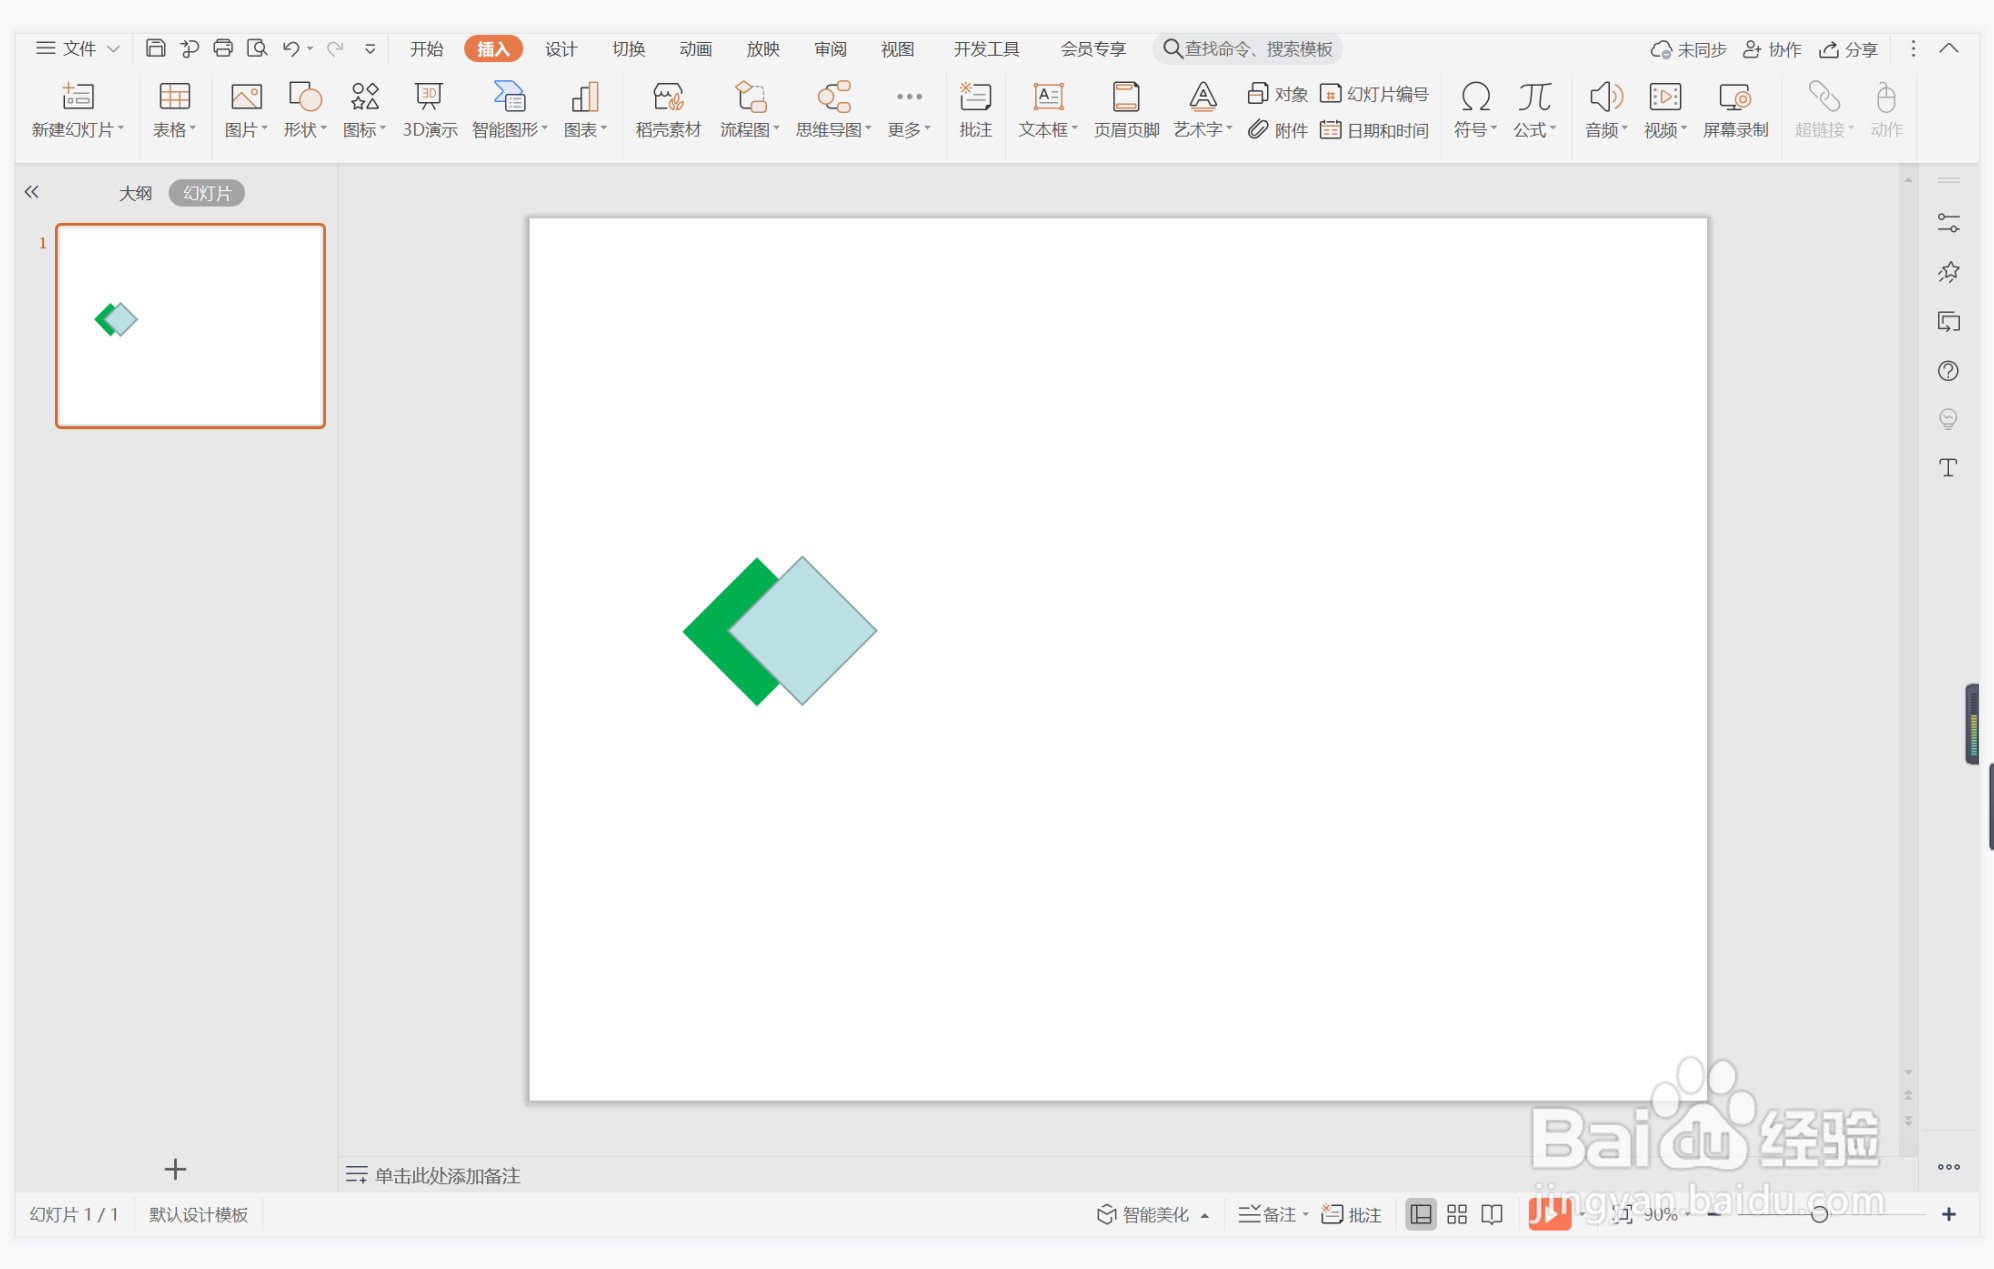Toggle 批注 comments in status bar
Screen dimensions: 1994x1269
pos(1351,1214)
